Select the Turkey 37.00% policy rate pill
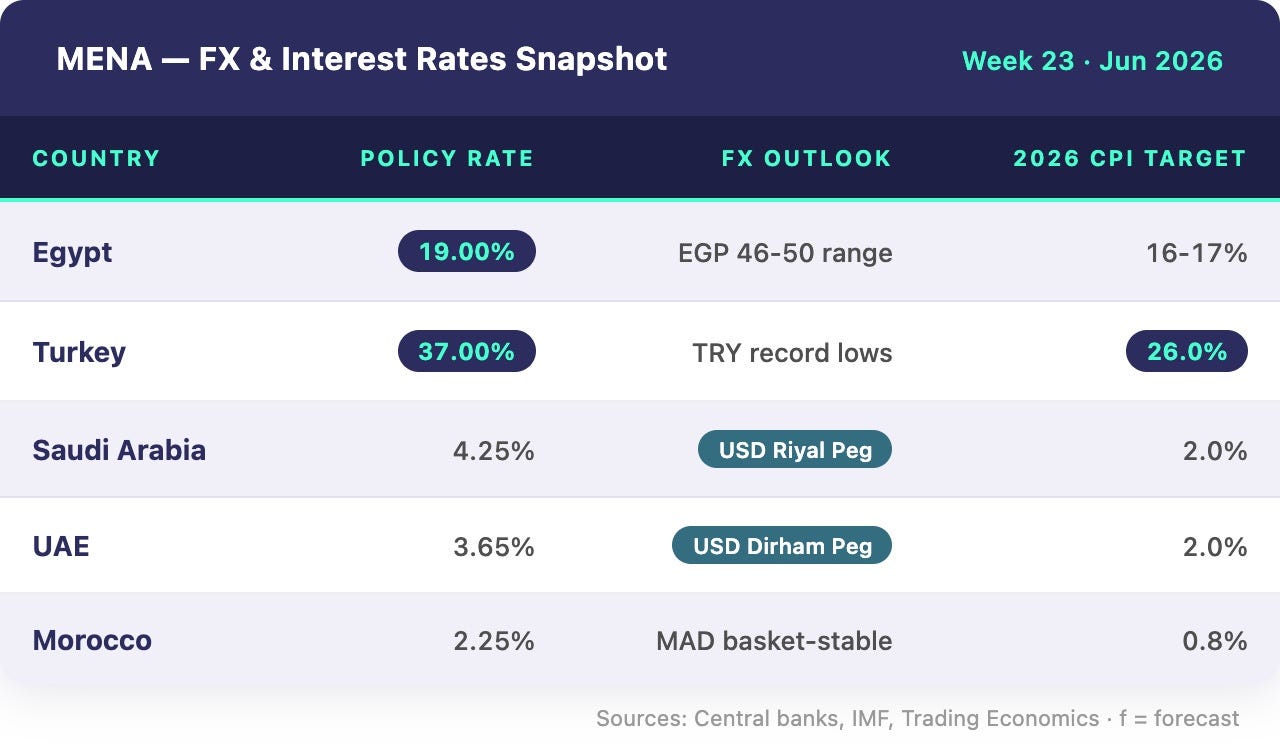 click(467, 351)
